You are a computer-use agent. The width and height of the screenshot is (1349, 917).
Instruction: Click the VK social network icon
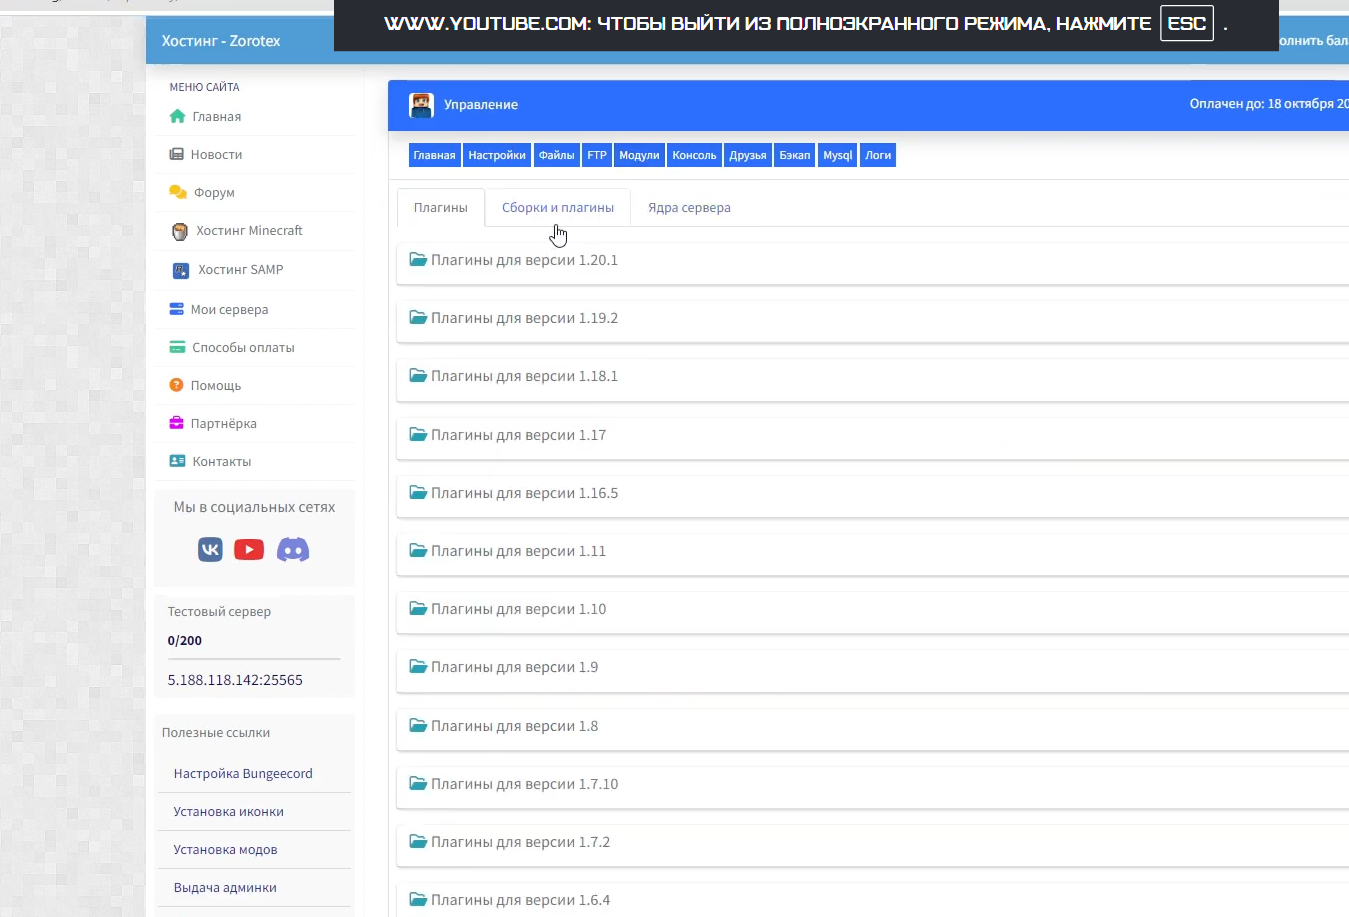pos(210,549)
